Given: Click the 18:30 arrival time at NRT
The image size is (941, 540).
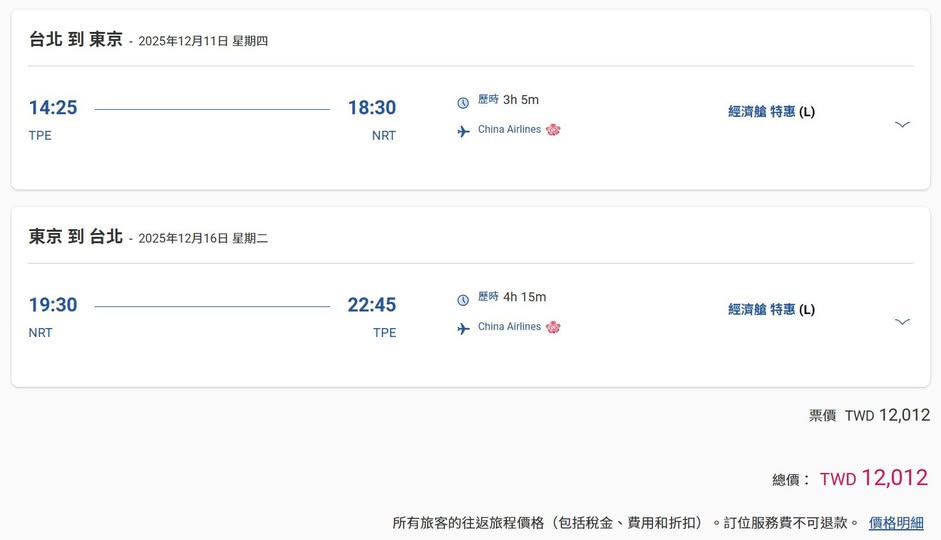Looking at the screenshot, I should [x=372, y=108].
